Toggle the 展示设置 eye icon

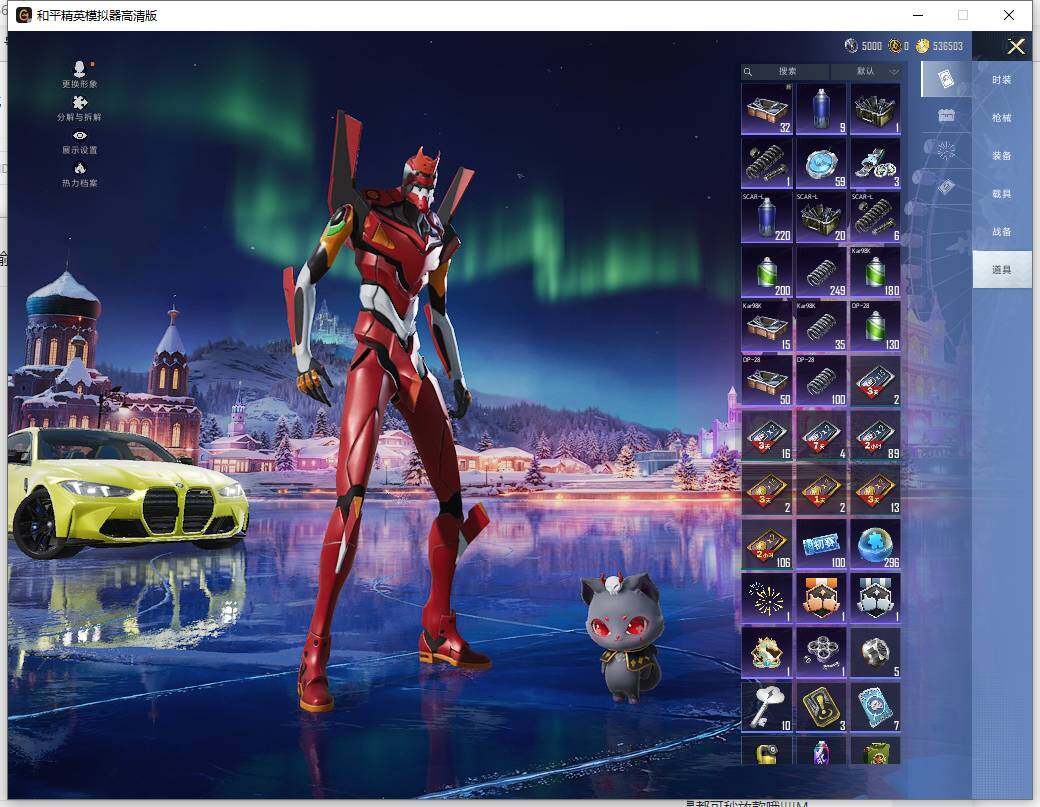80,135
